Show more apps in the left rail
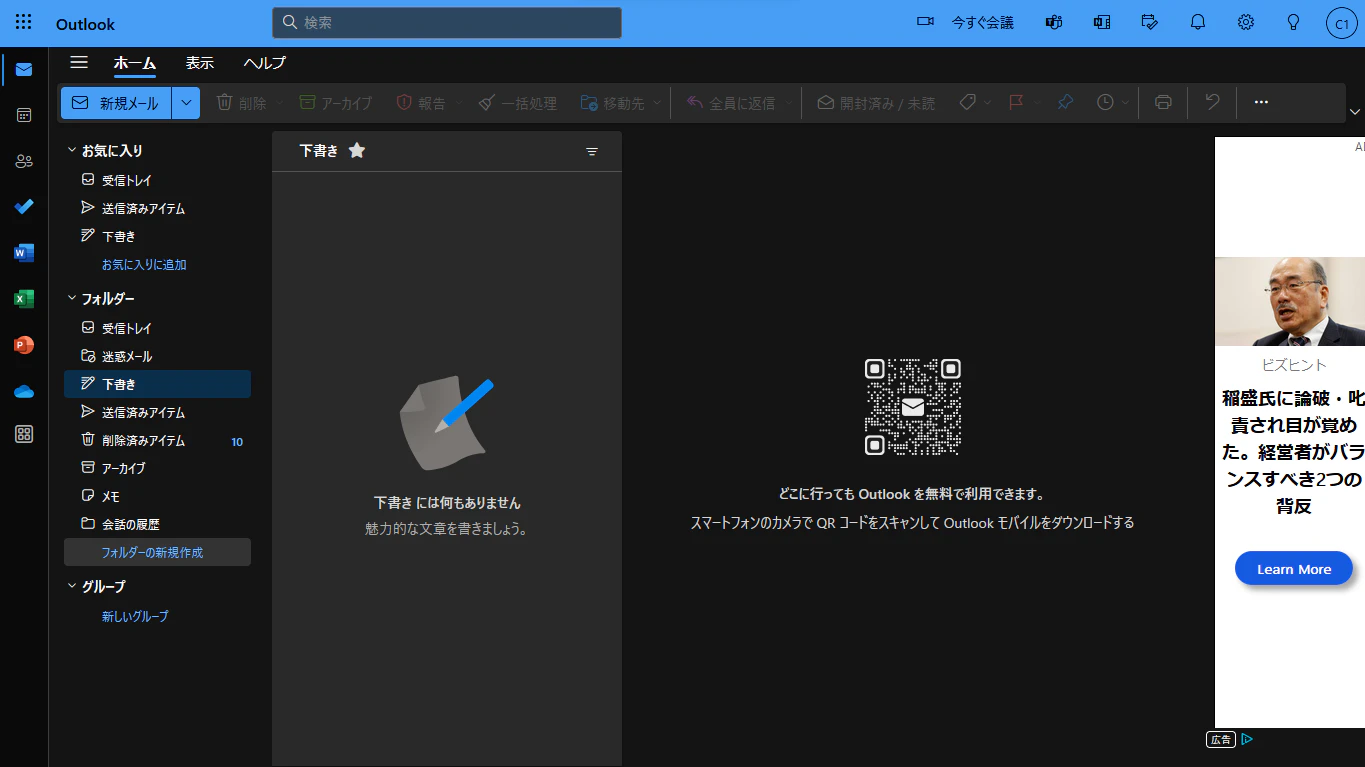Screen dimensions: 1365x767 [24, 434]
